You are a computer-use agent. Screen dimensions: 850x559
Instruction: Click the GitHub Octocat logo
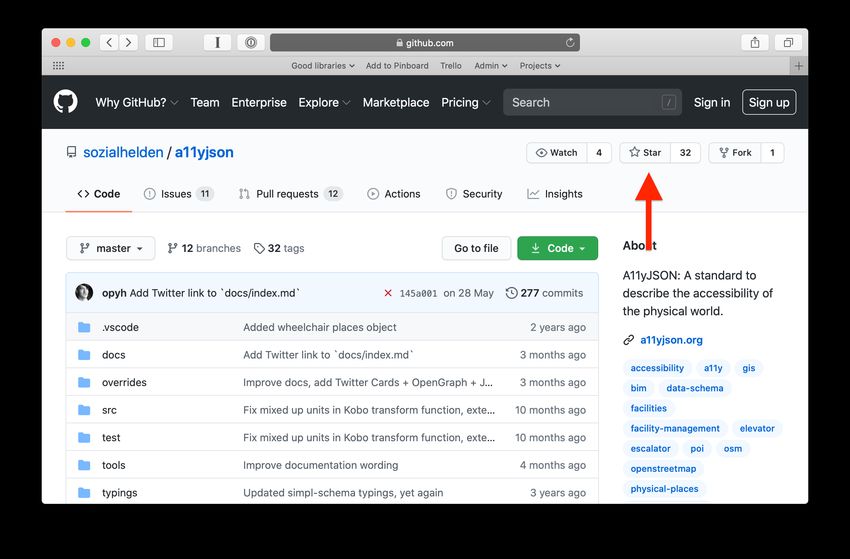66,102
